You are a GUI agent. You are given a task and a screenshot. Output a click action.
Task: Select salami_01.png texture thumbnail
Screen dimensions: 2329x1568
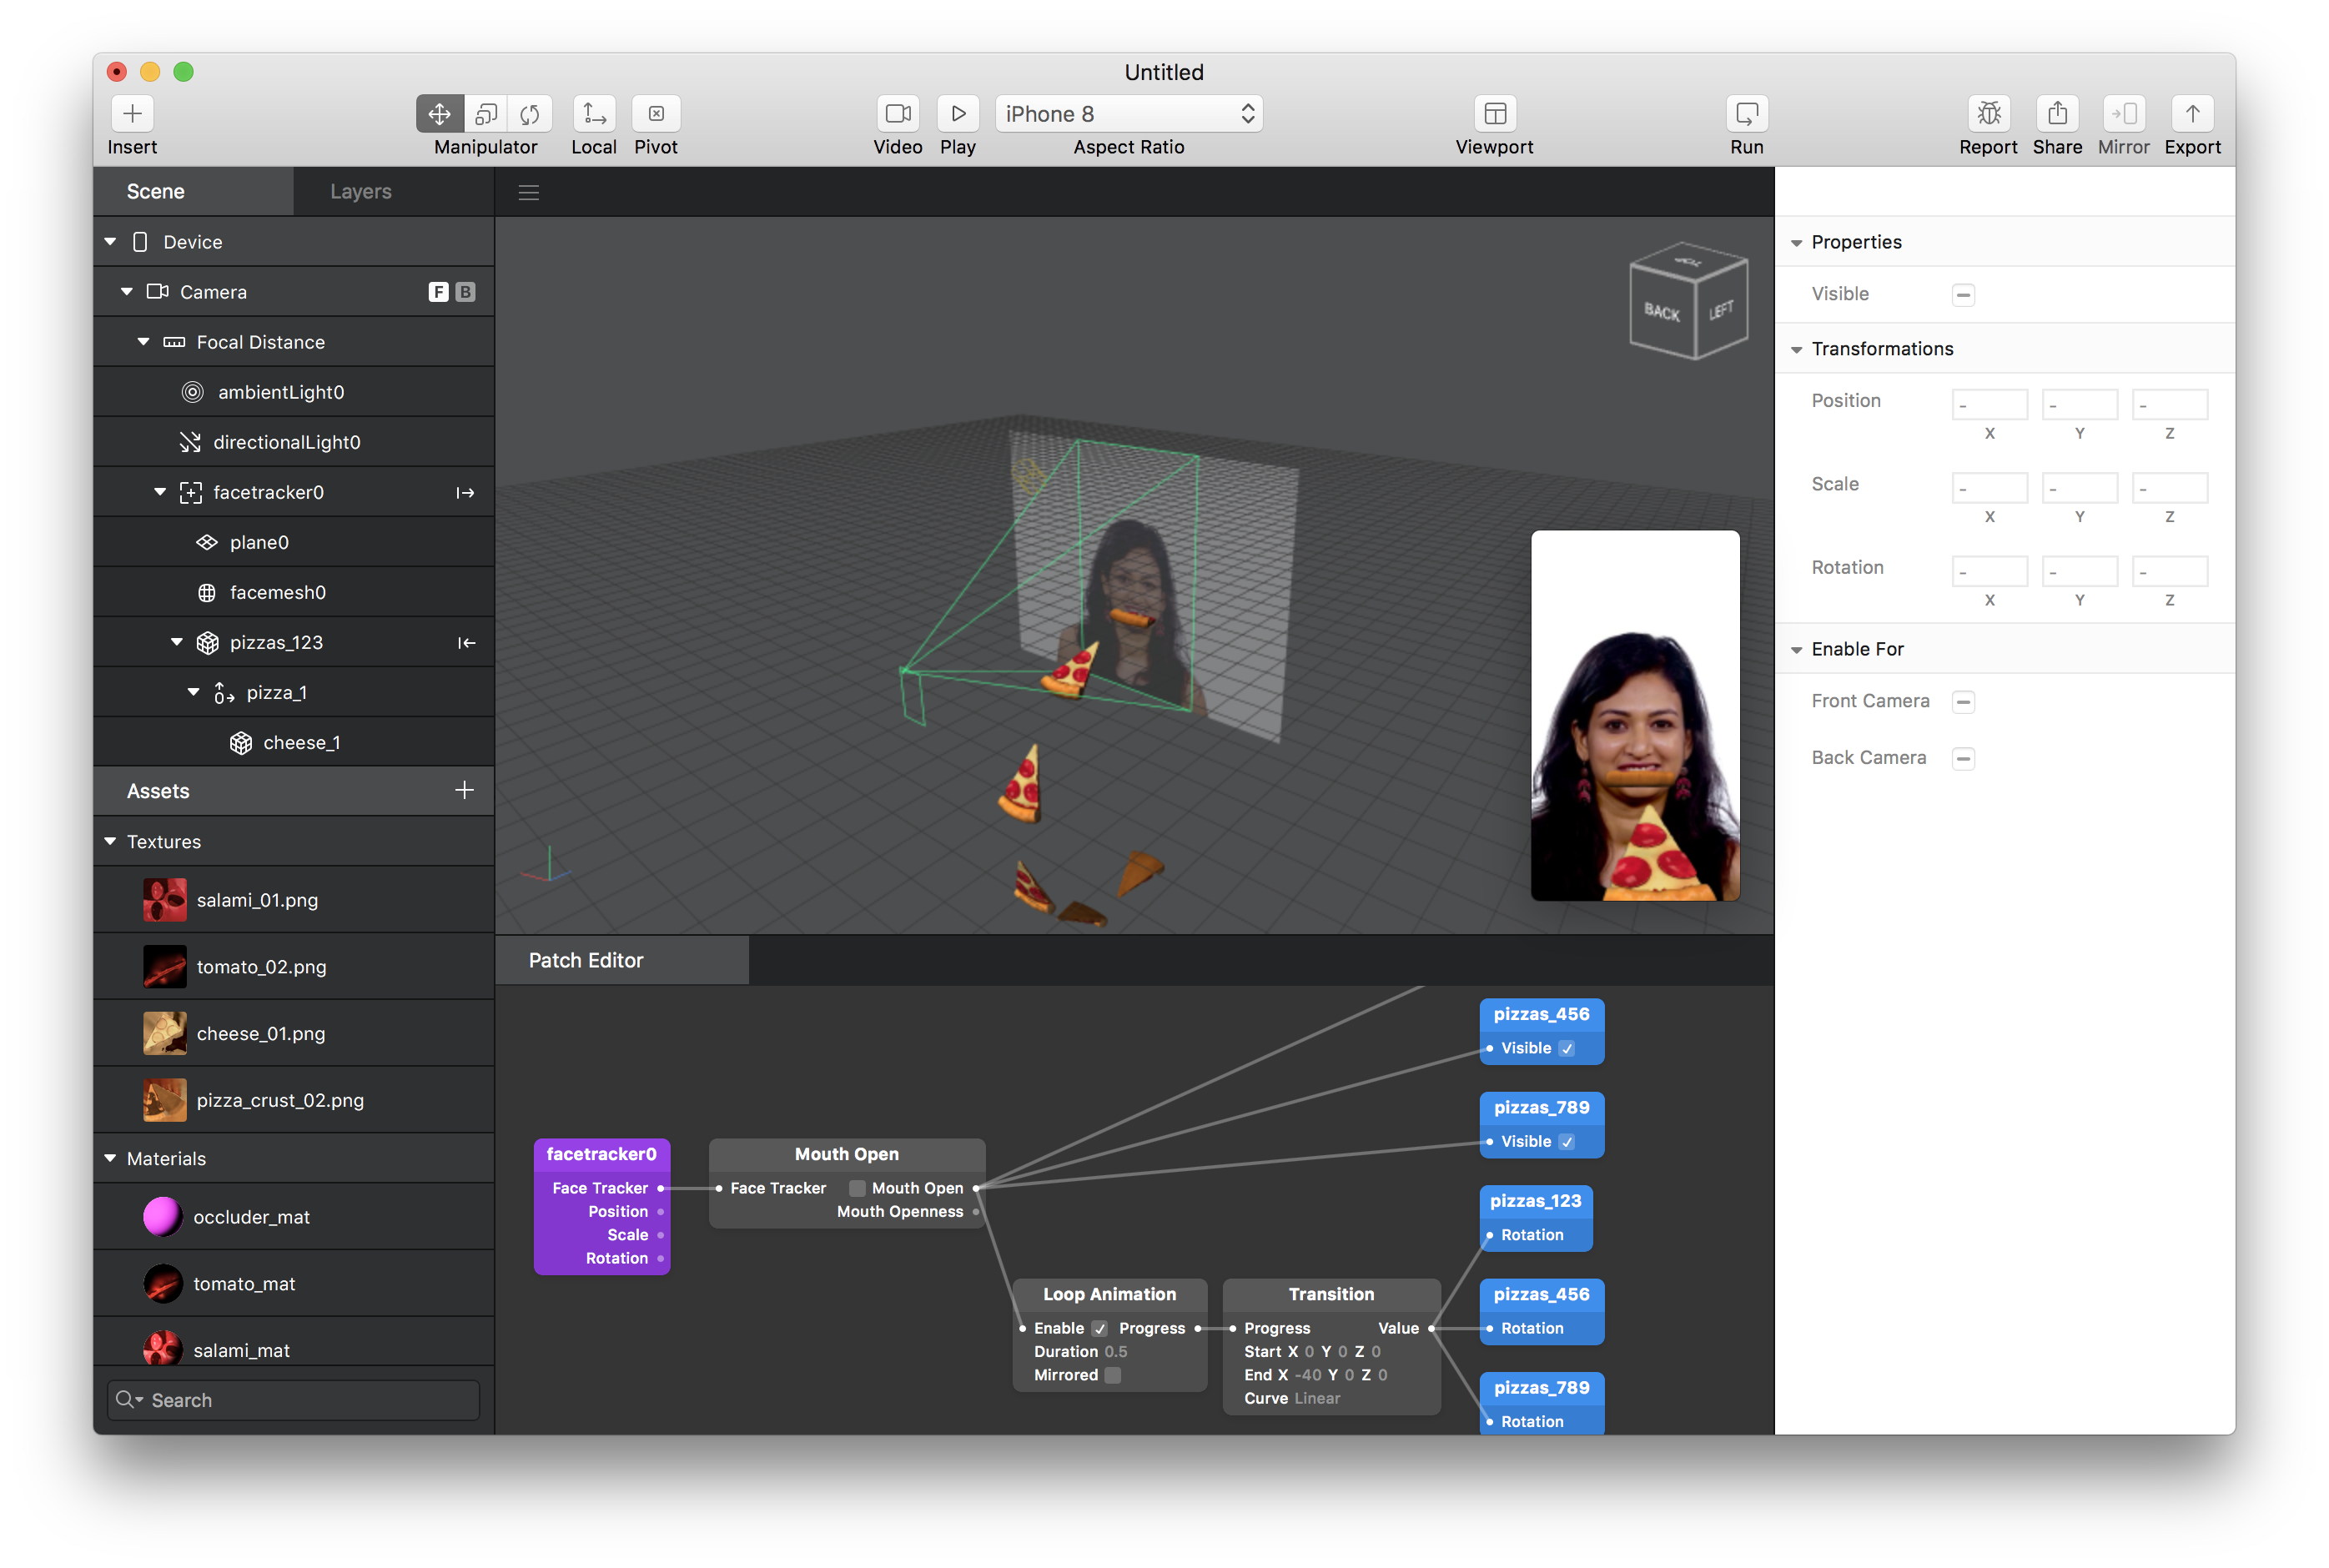(165, 900)
